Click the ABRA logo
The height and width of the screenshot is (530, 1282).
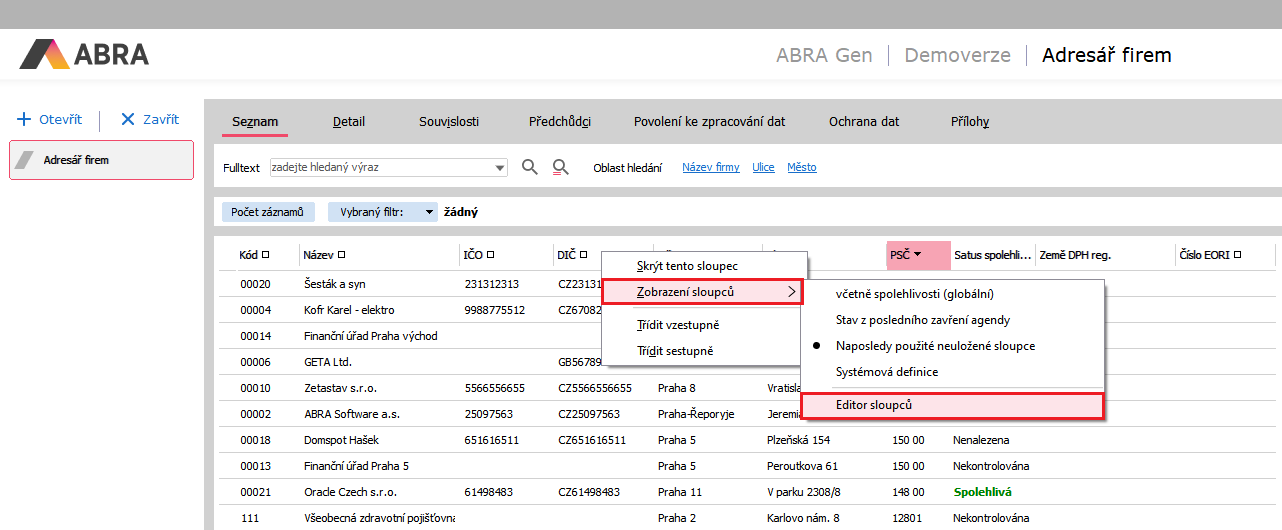(x=84, y=54)
